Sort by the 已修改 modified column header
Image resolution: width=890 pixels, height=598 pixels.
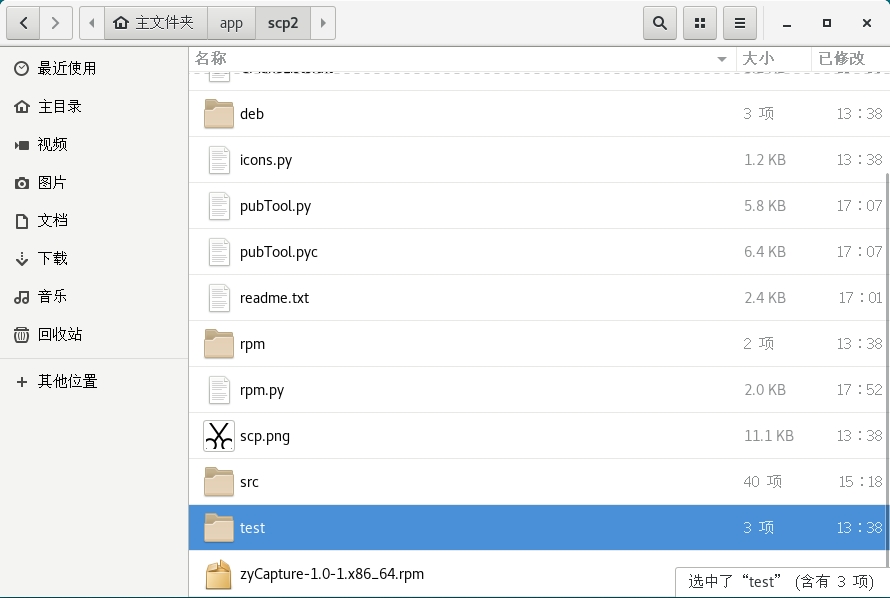click(x=850, y=58)
